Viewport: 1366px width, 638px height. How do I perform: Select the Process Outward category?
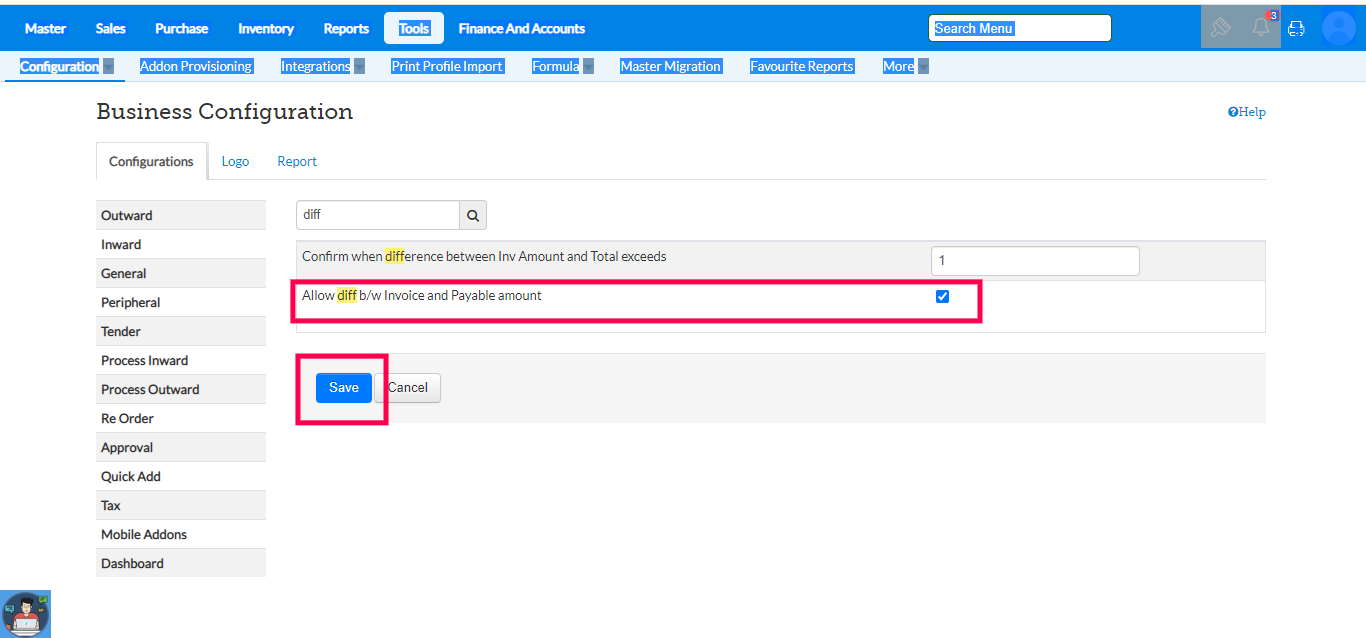coord(181,389)
